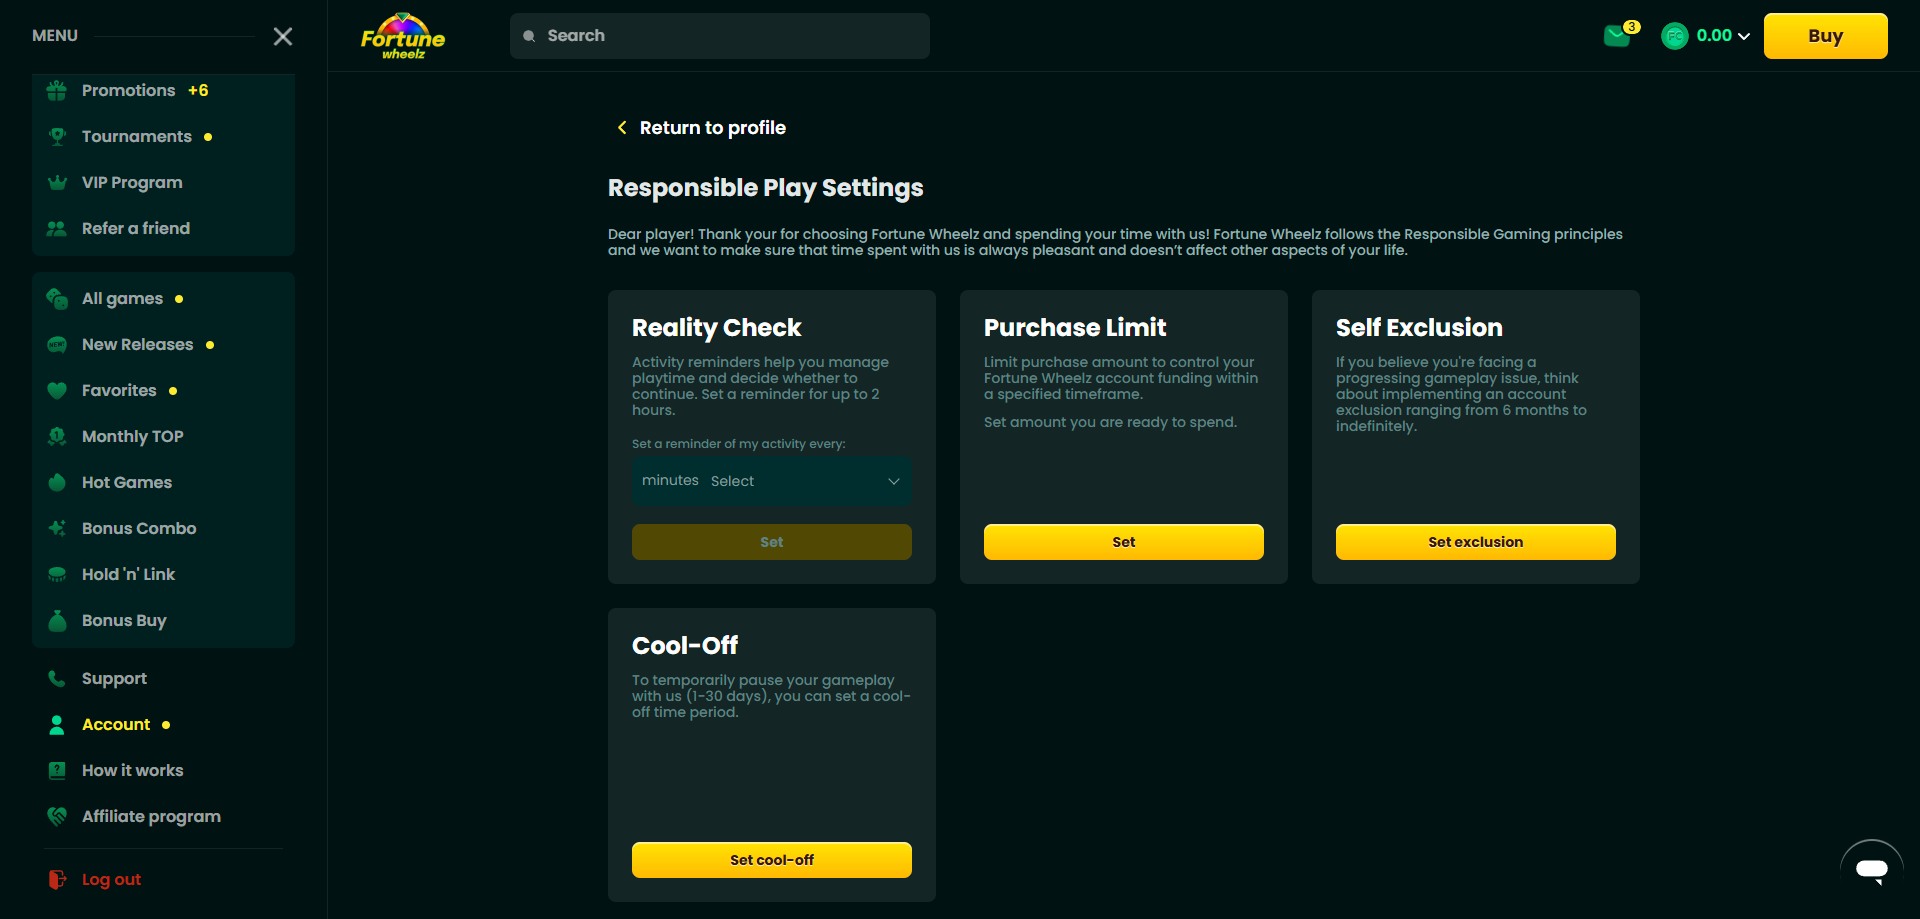Click the Cool-Off card title
The height and width of the screenshot is (919, 1920).
coord(685,646)
